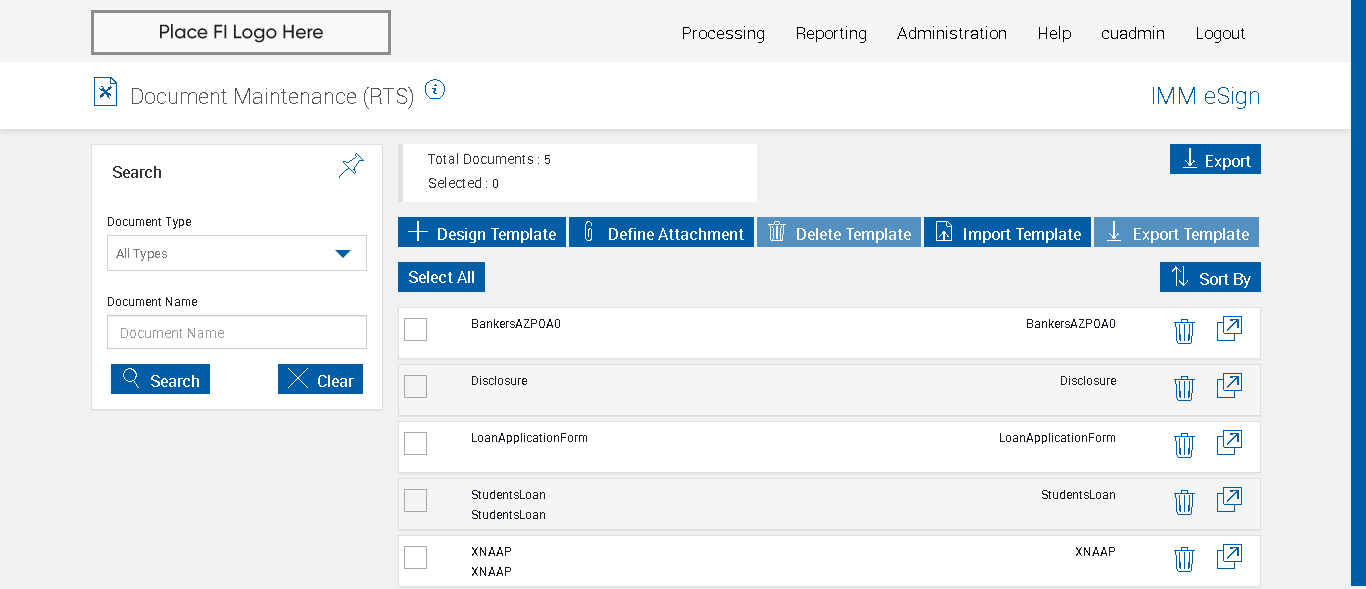Expand the Document Type dropdown
Screen dimensions: 1366x589
[237, 254]
